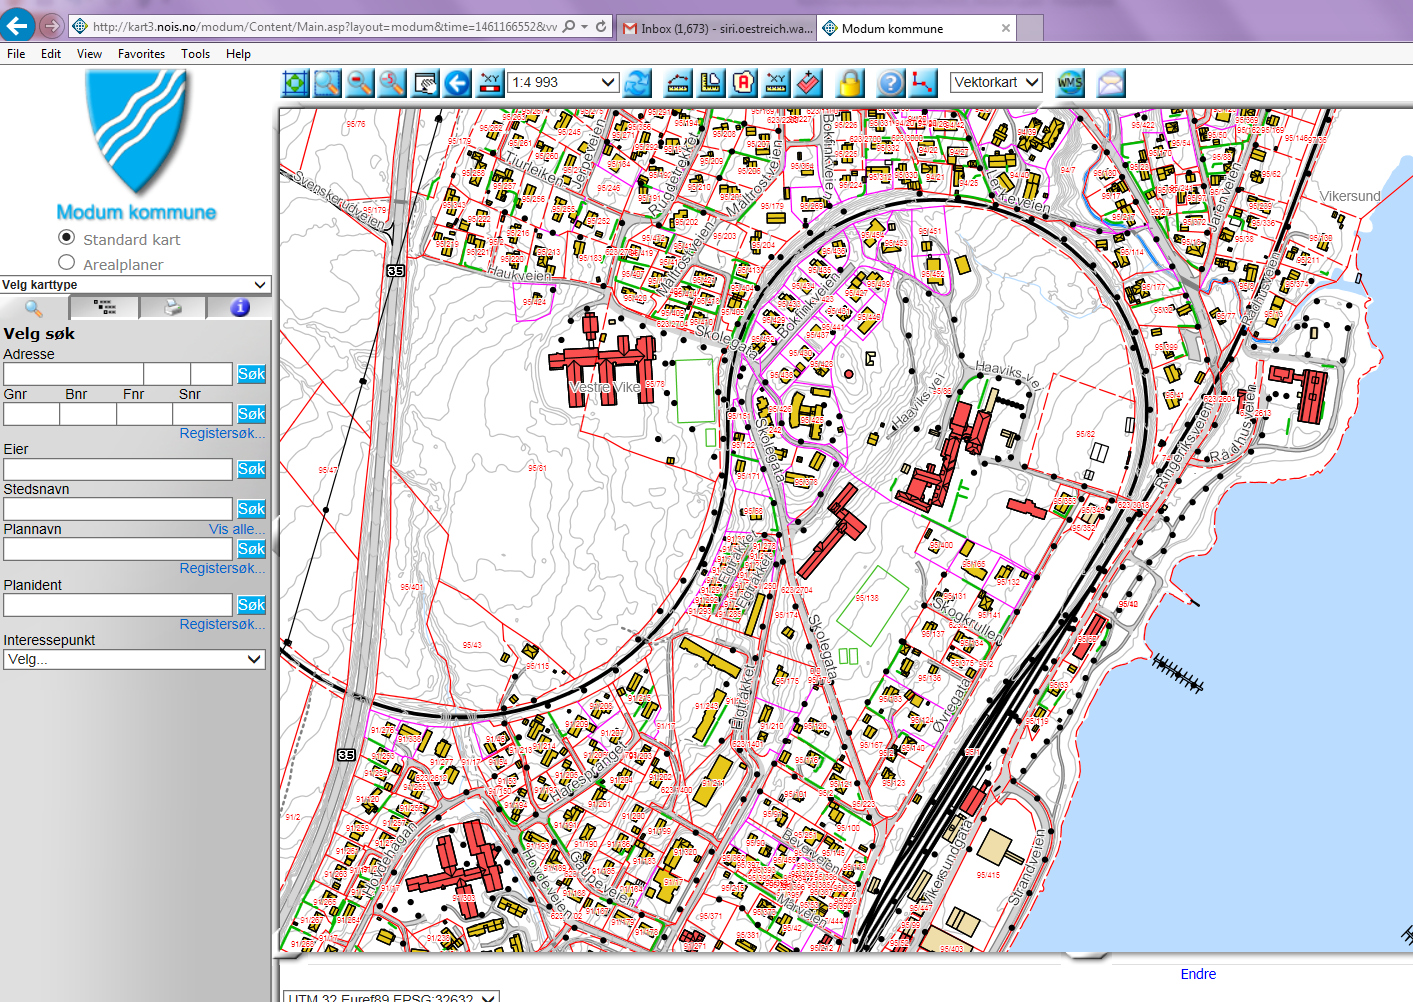The image size is (1413, 1002).
Task: Switch to the layer legend tree tab
Action: click(104, 308)
